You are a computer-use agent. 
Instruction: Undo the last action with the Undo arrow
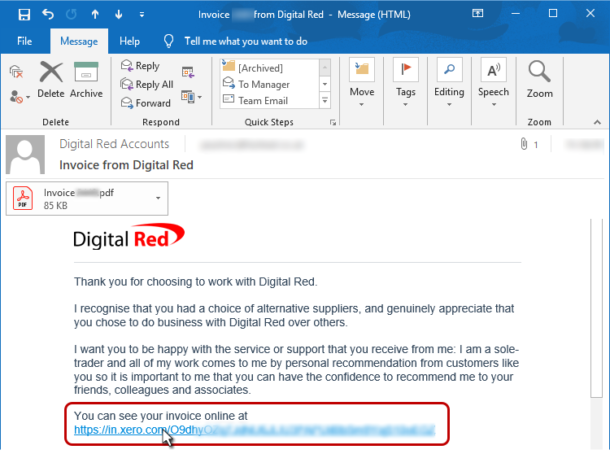point(48,15)
